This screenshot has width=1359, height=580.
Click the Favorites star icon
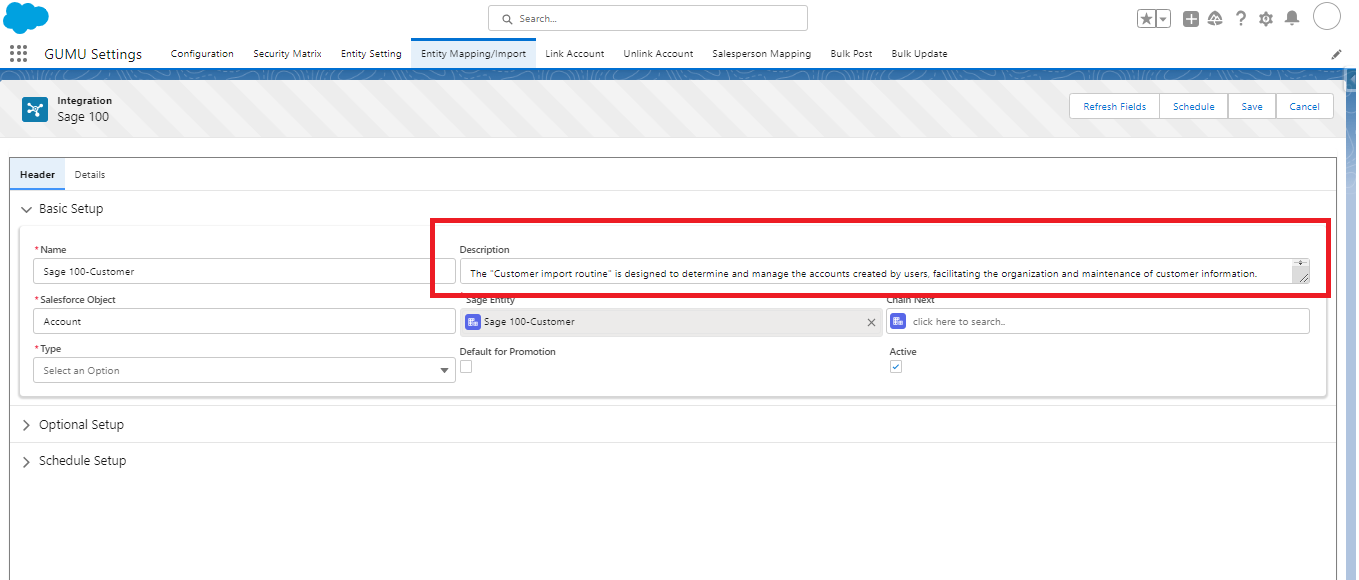[1147, 19]
